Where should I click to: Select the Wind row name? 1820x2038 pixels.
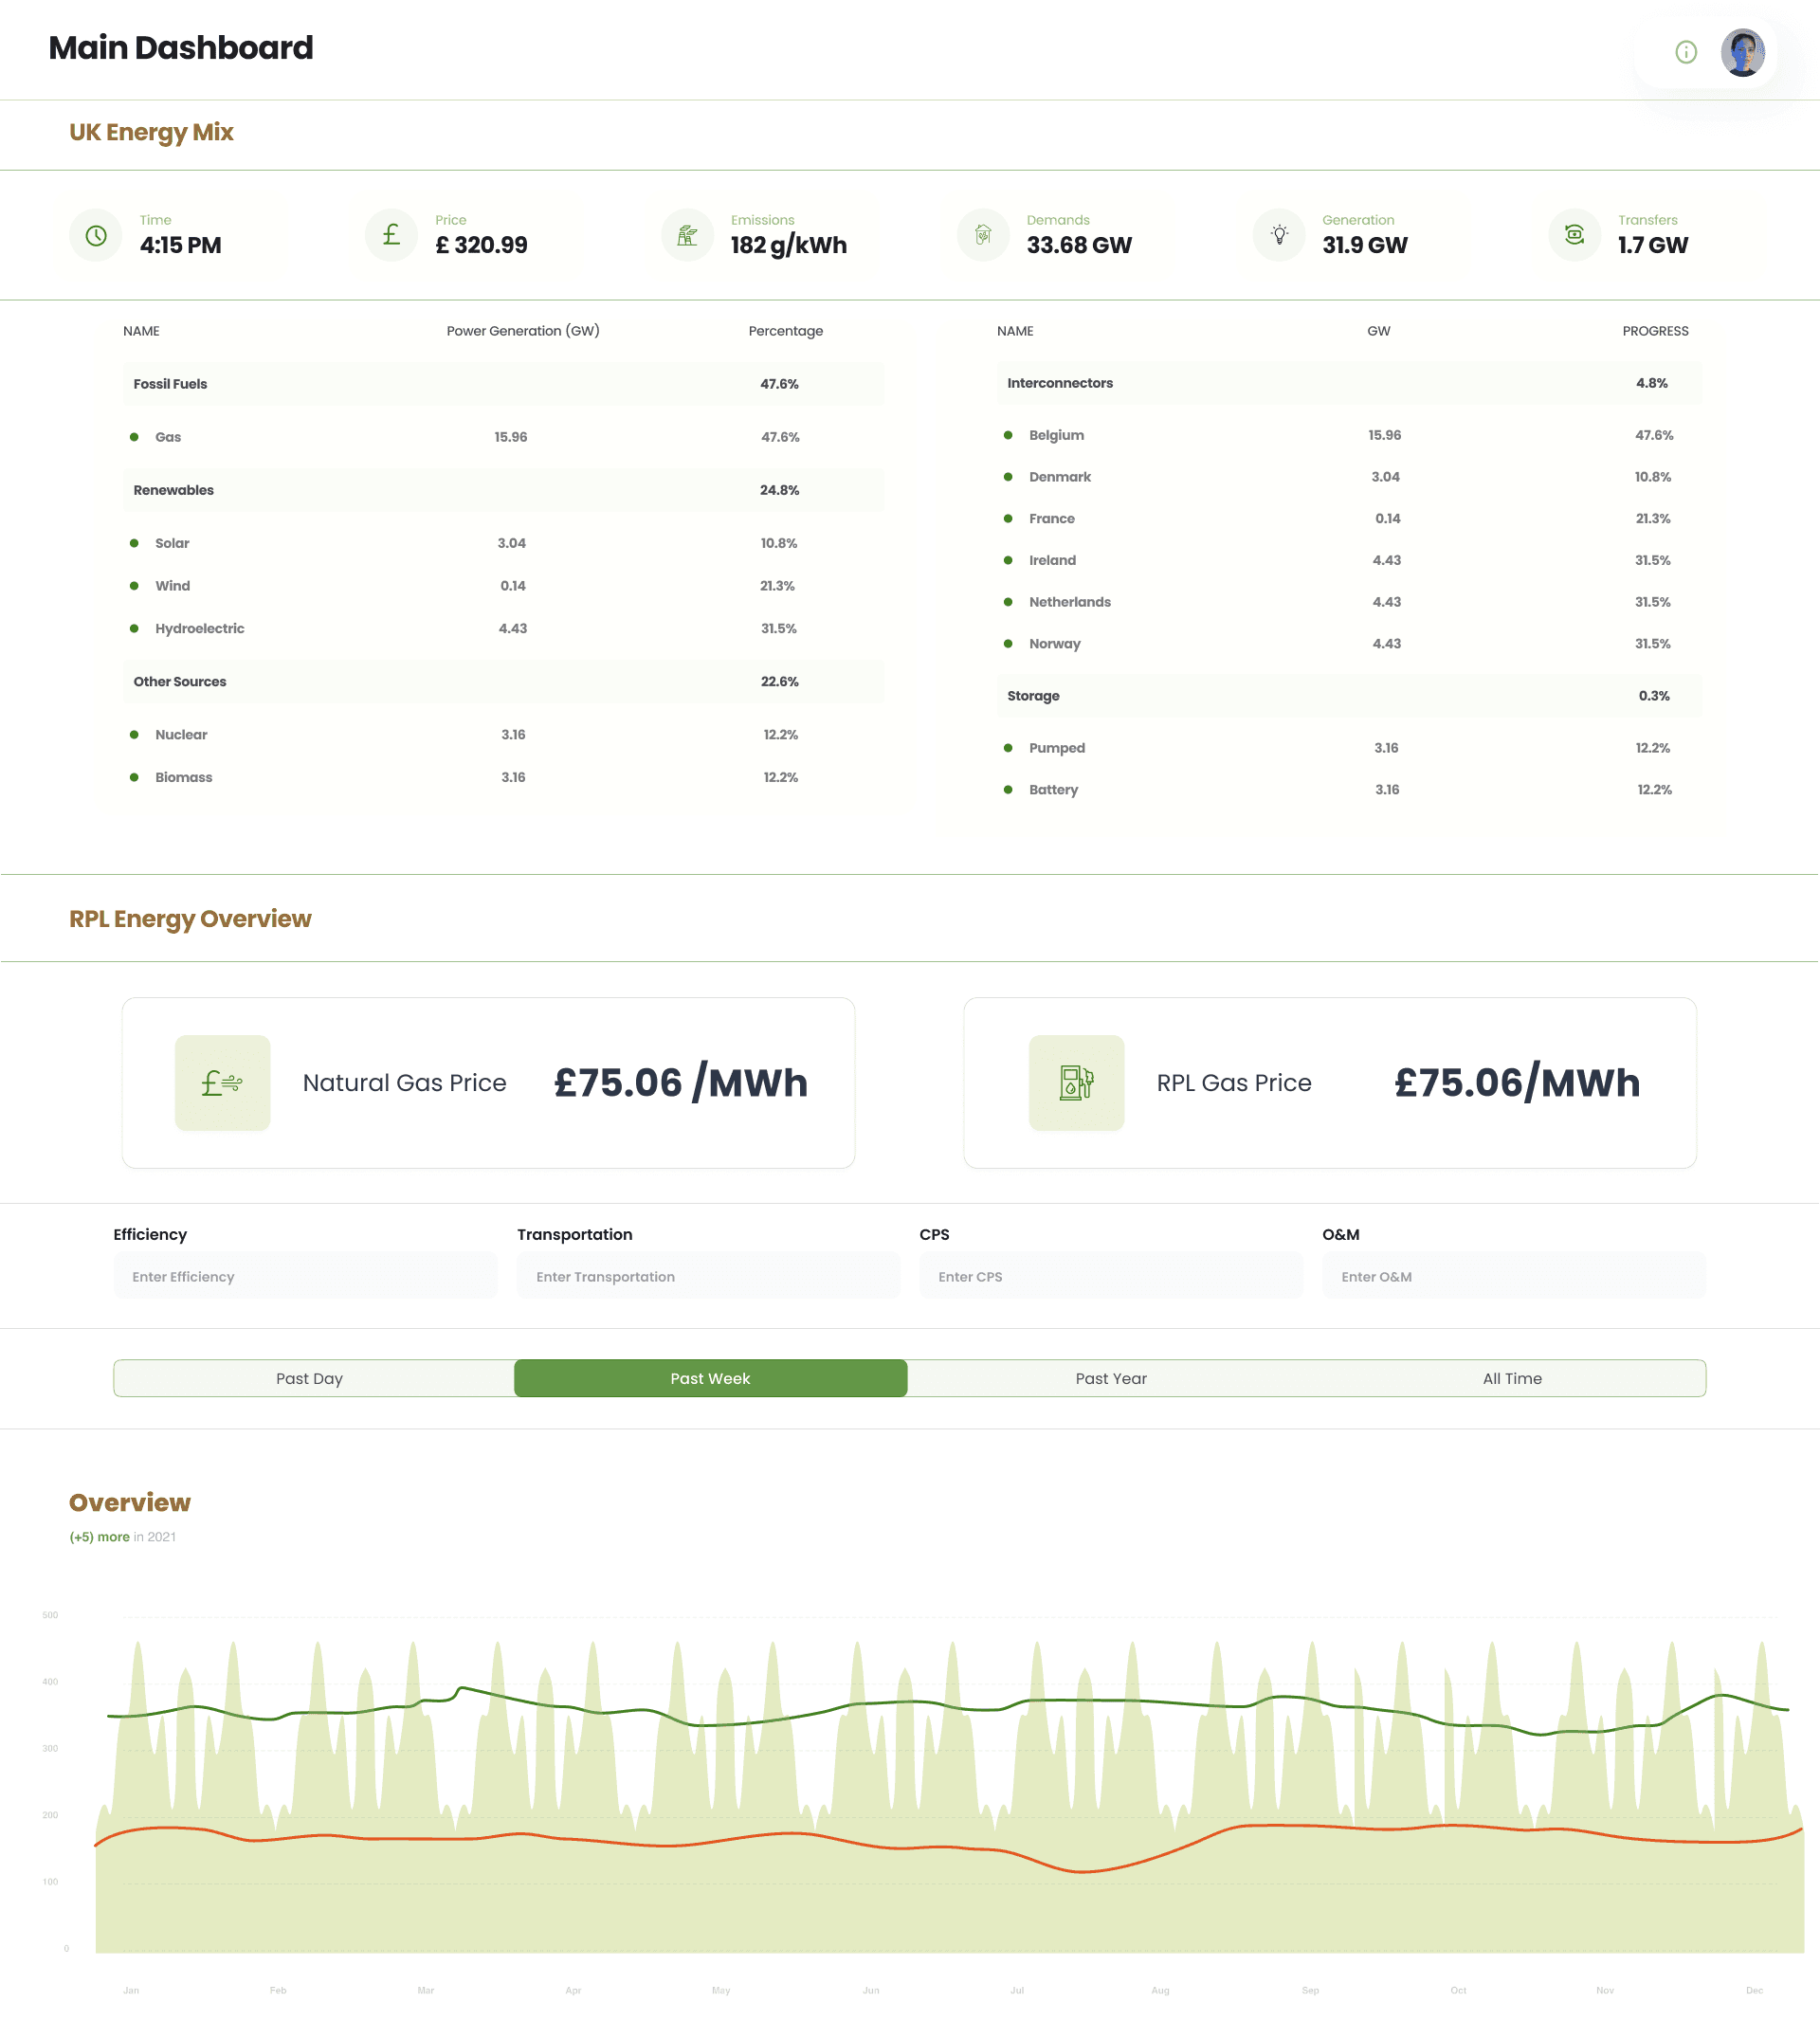172,585
